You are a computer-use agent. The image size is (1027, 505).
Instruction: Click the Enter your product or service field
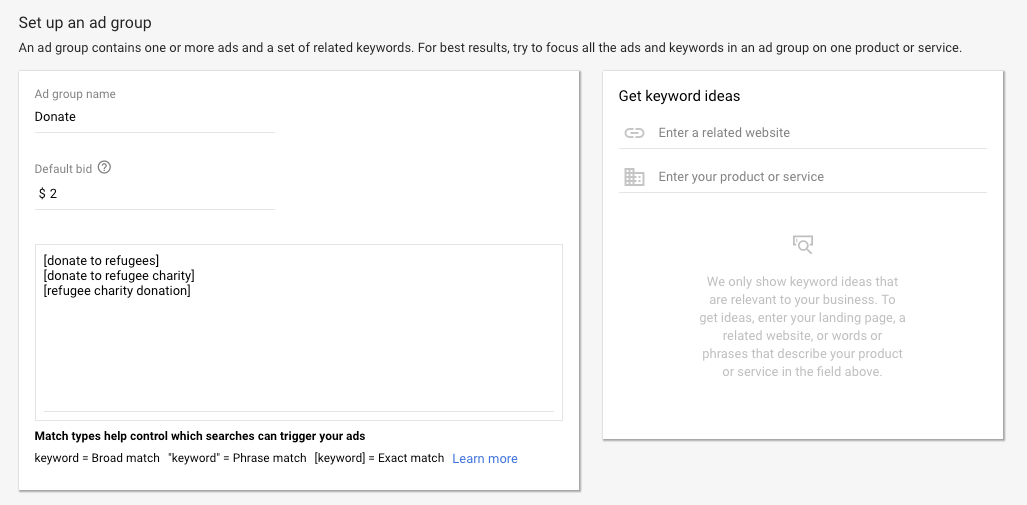(x=821, y=177)
